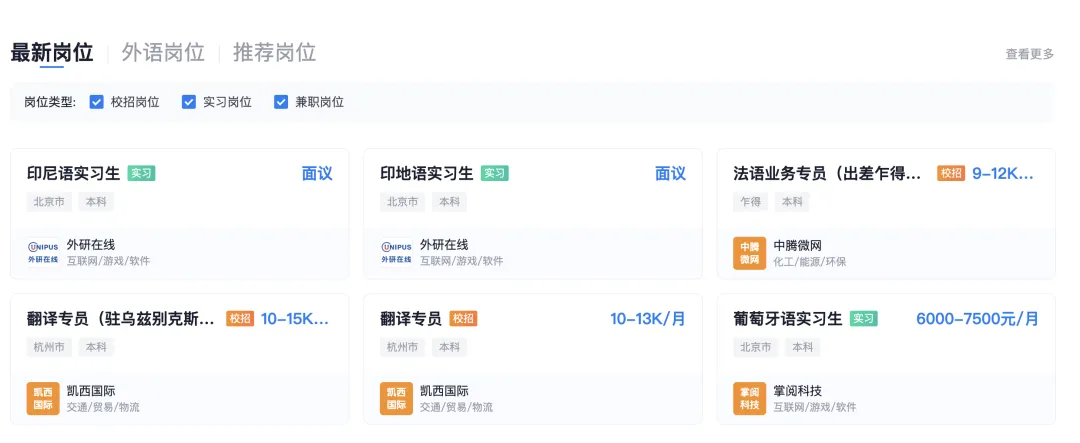Image resolution: width=1080 pixels, height=443 pixels.
Task: Open the 葡萄牙语实习生 job title
Action: click(788, 318)
